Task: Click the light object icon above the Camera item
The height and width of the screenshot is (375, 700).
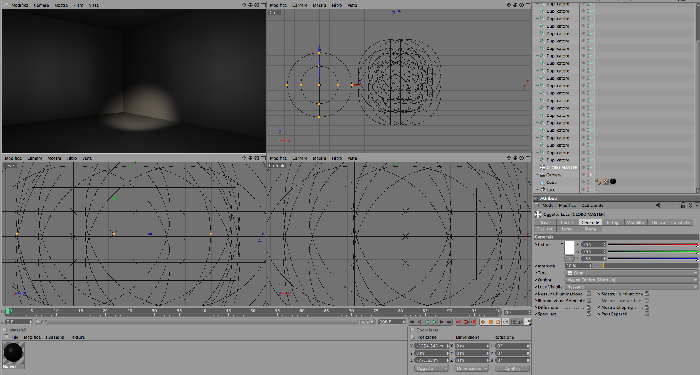Action: coord(542,167)
